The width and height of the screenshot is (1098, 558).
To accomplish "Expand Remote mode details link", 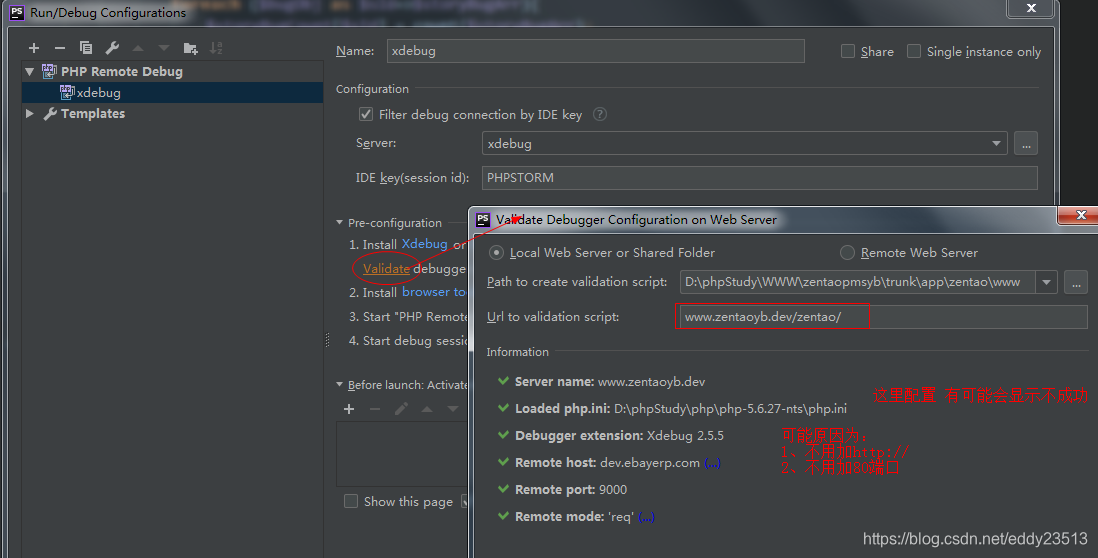I will pos(646,517).
